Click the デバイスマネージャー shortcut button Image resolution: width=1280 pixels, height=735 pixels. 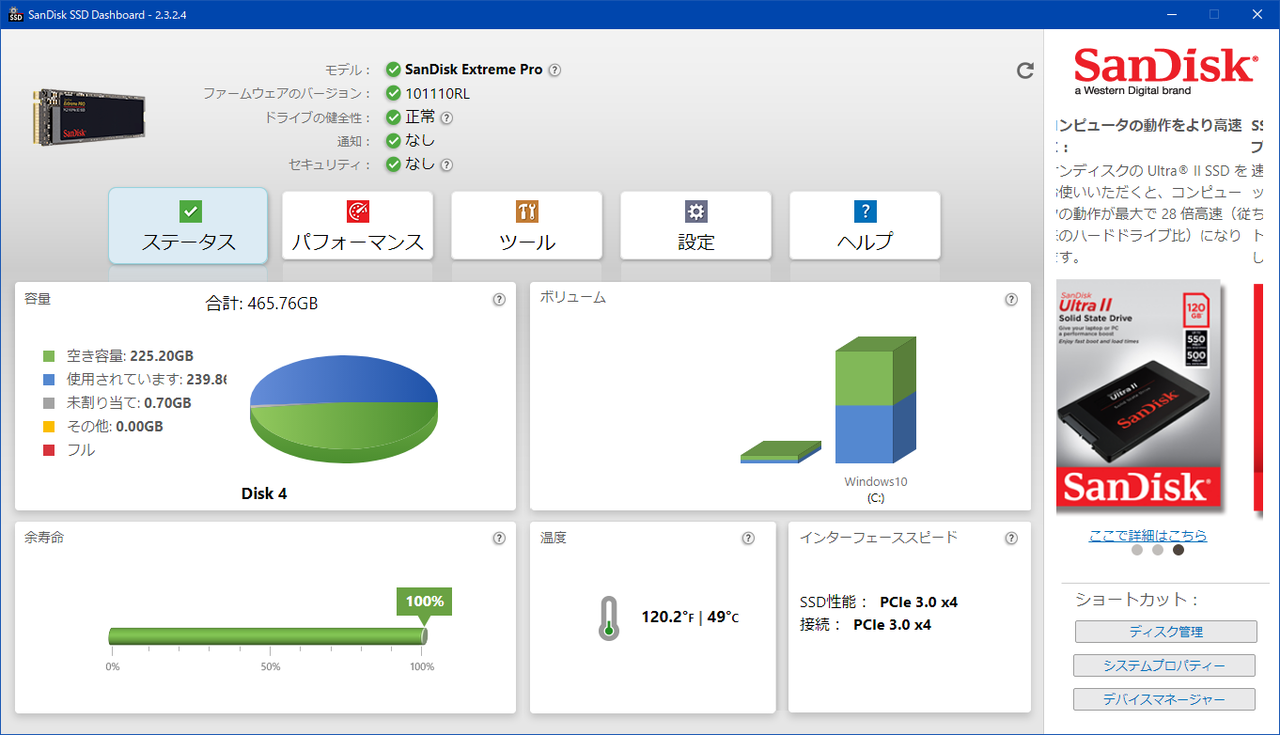[1164, 700]
